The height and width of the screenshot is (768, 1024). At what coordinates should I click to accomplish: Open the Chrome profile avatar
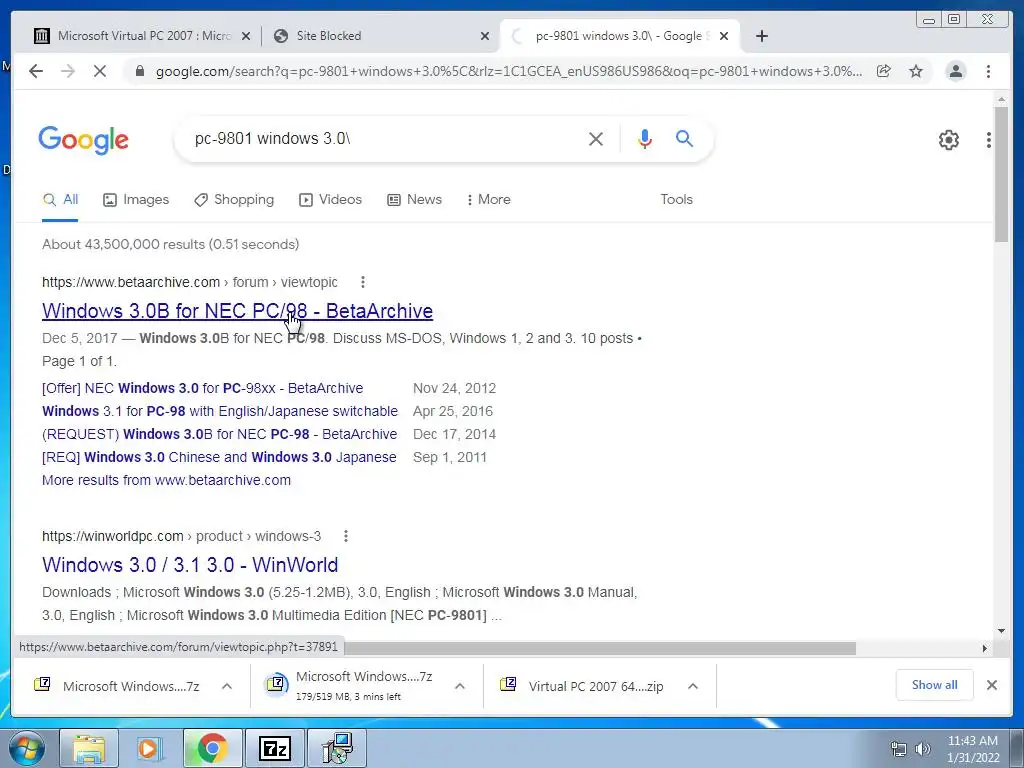coord(956,71)
